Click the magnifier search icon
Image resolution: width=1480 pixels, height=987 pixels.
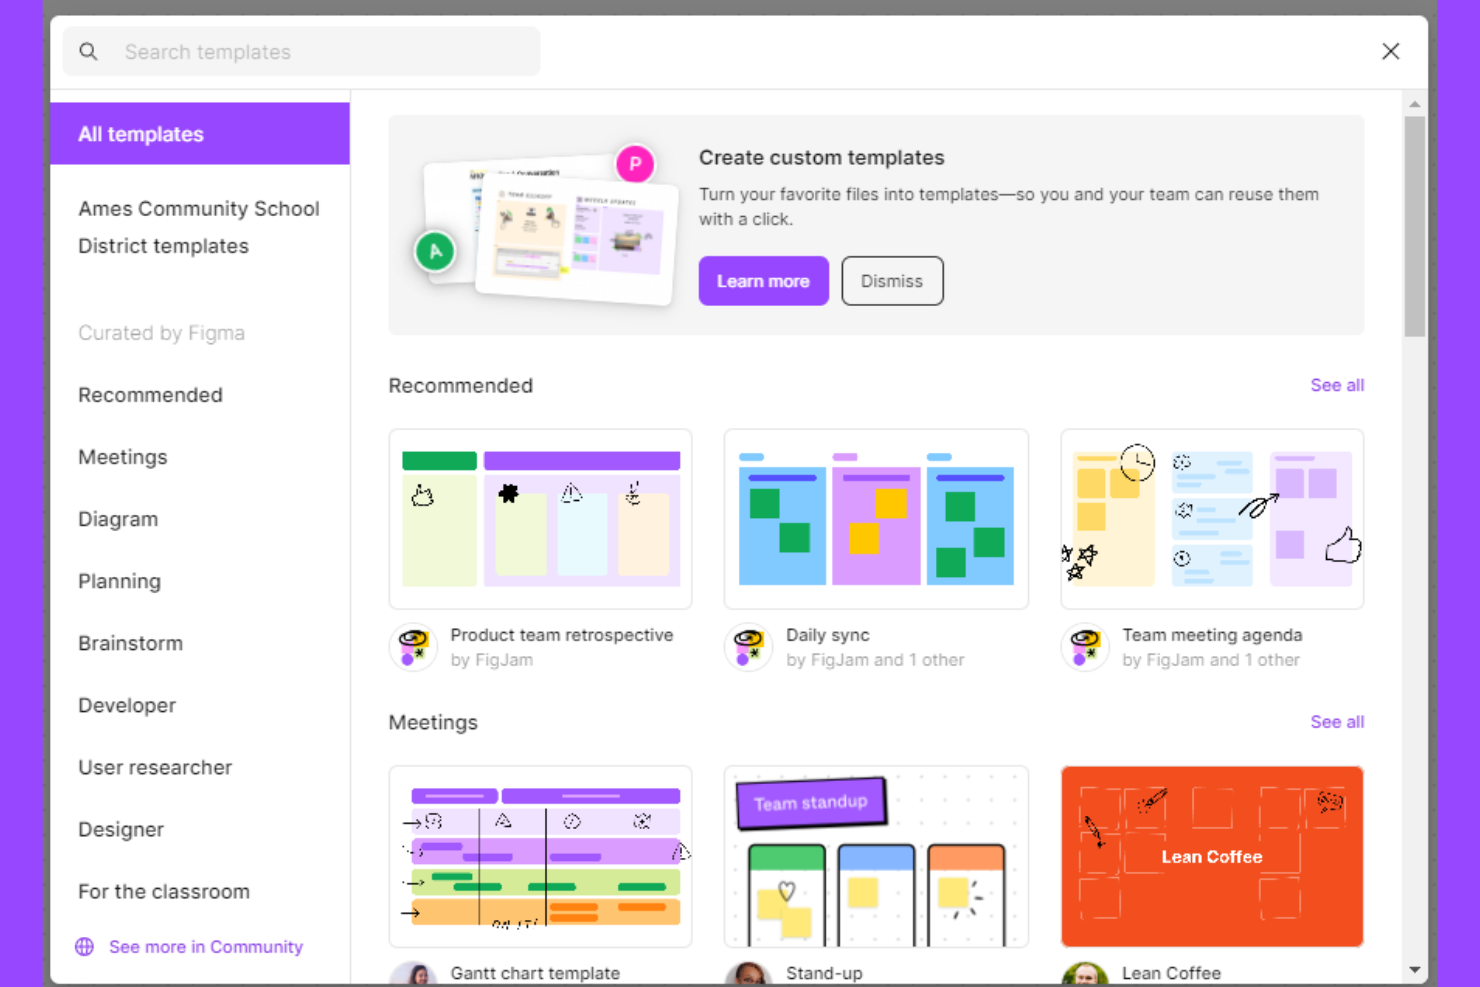pyautogui.click(x=88, y=51)
